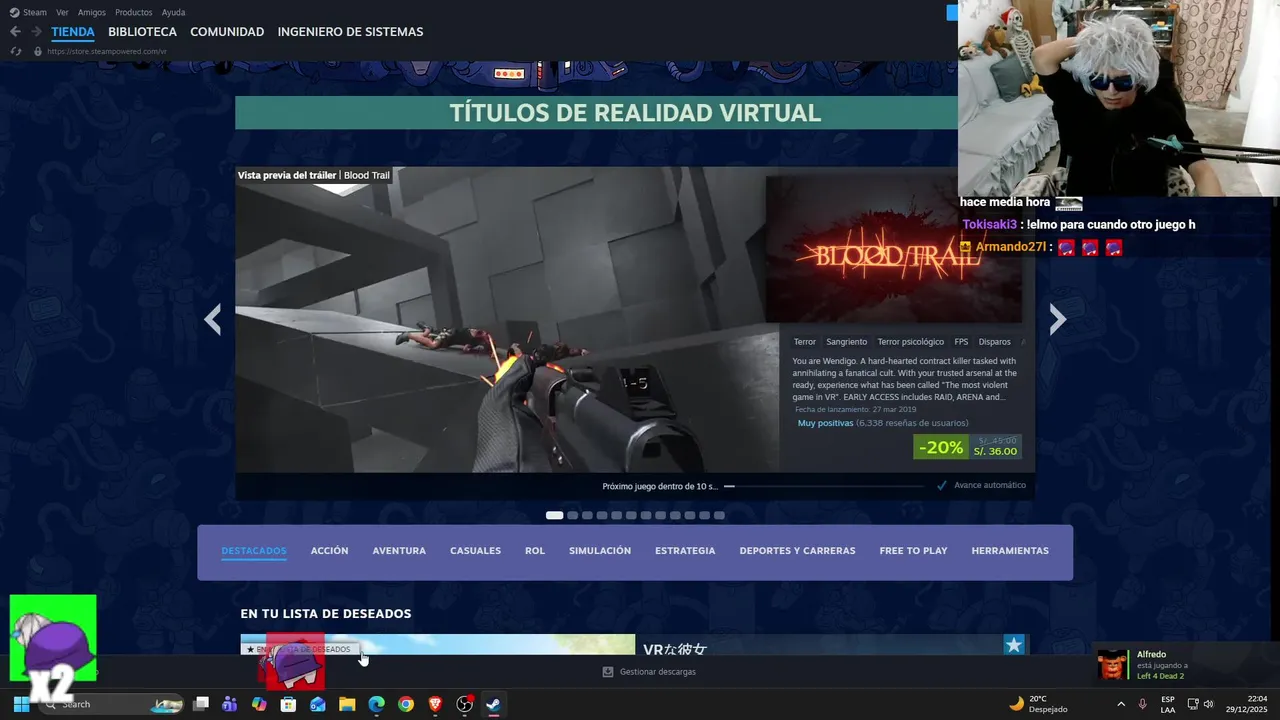
Task: Go back with the Steam back arrow
Action: coord(15,32)
